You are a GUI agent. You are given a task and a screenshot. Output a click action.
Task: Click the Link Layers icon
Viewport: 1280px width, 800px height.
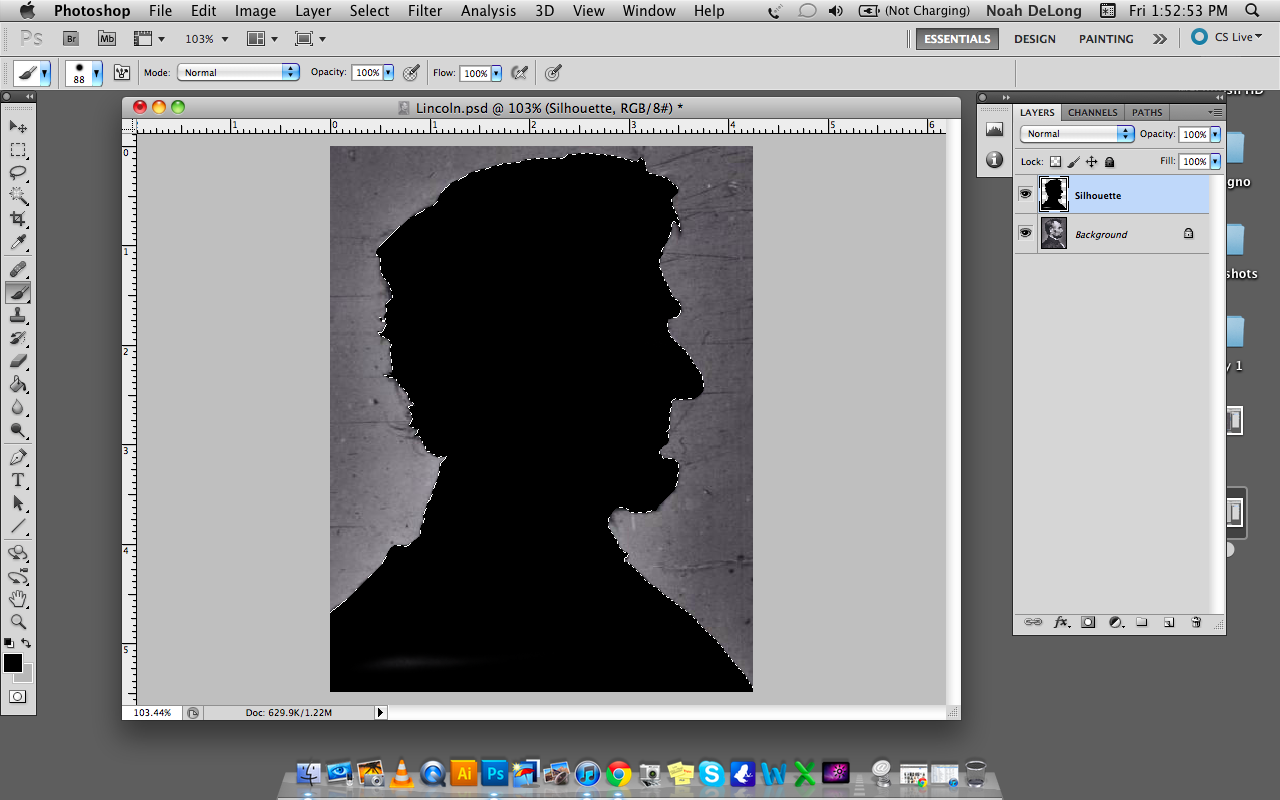click(1033, 622)
